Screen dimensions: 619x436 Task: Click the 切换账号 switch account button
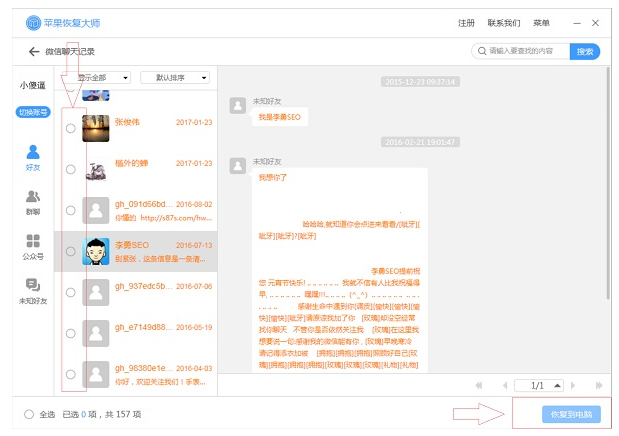33,111
